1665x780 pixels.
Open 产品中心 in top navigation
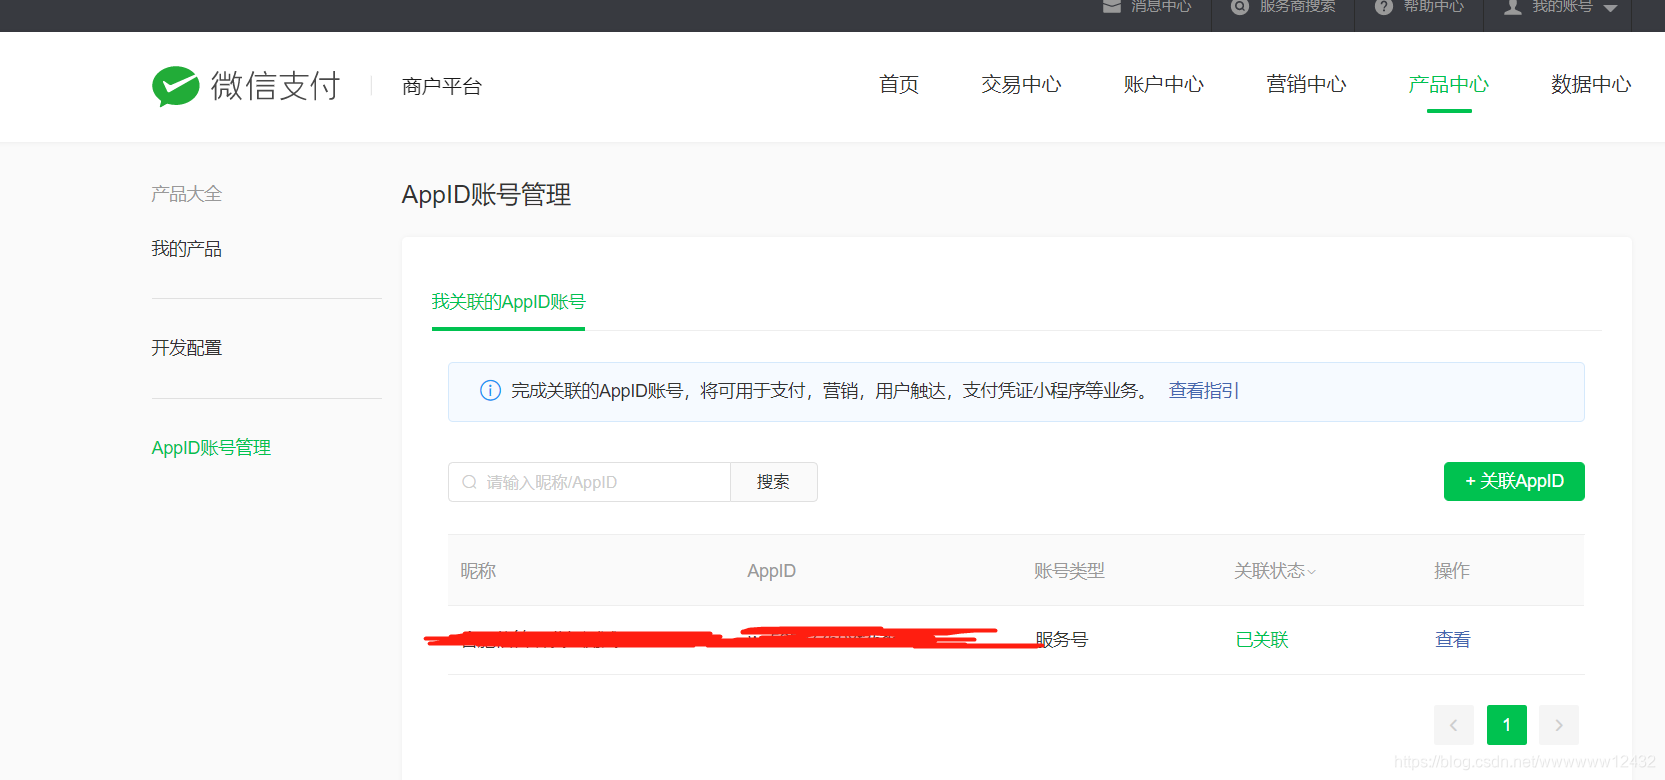(x=1449, y=85)
